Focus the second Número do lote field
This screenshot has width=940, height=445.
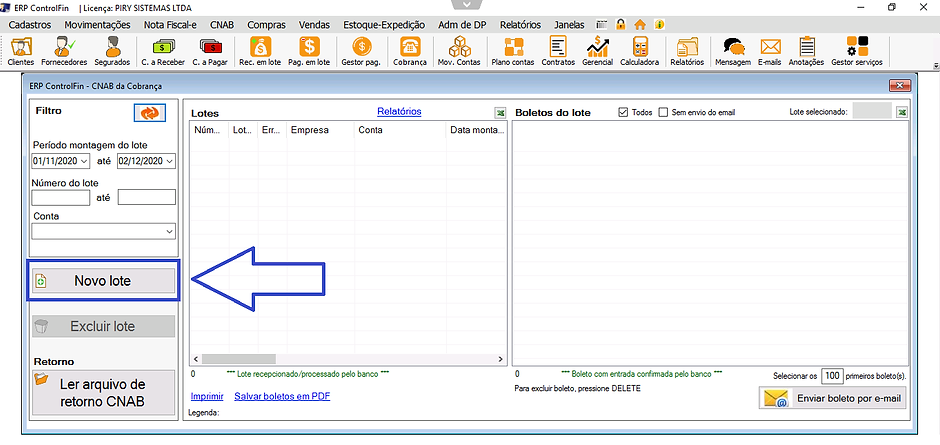click(147, 197)
